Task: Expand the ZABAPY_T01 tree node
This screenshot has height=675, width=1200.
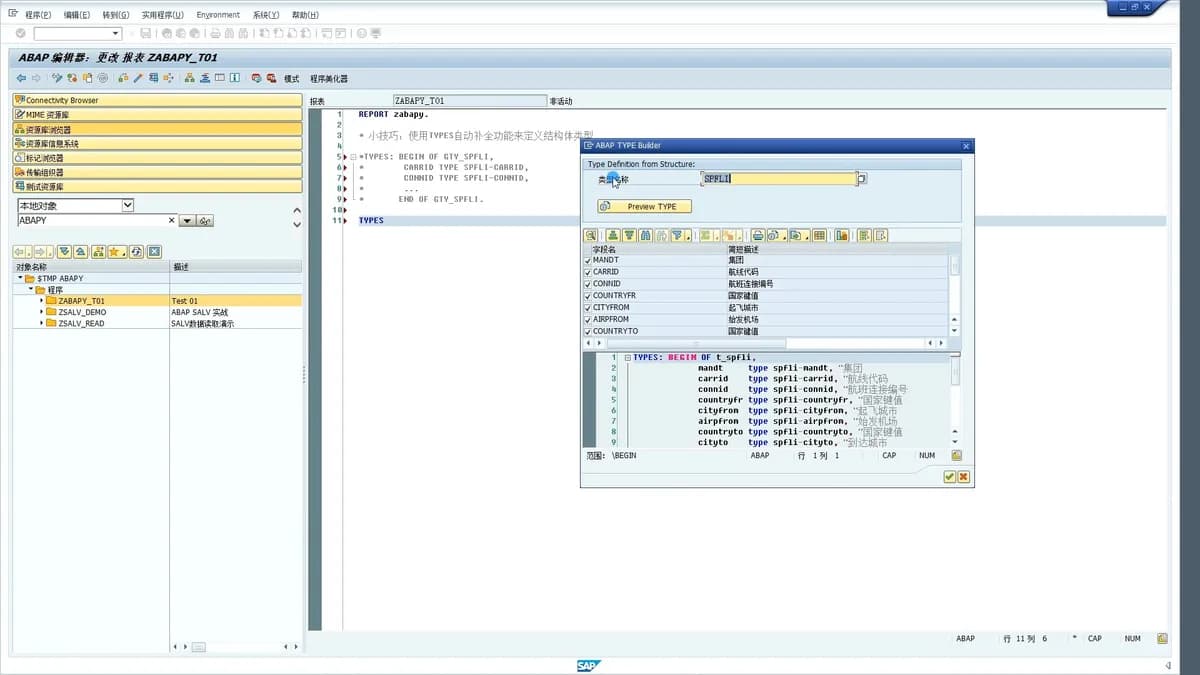Action: [x=41, y=300]
